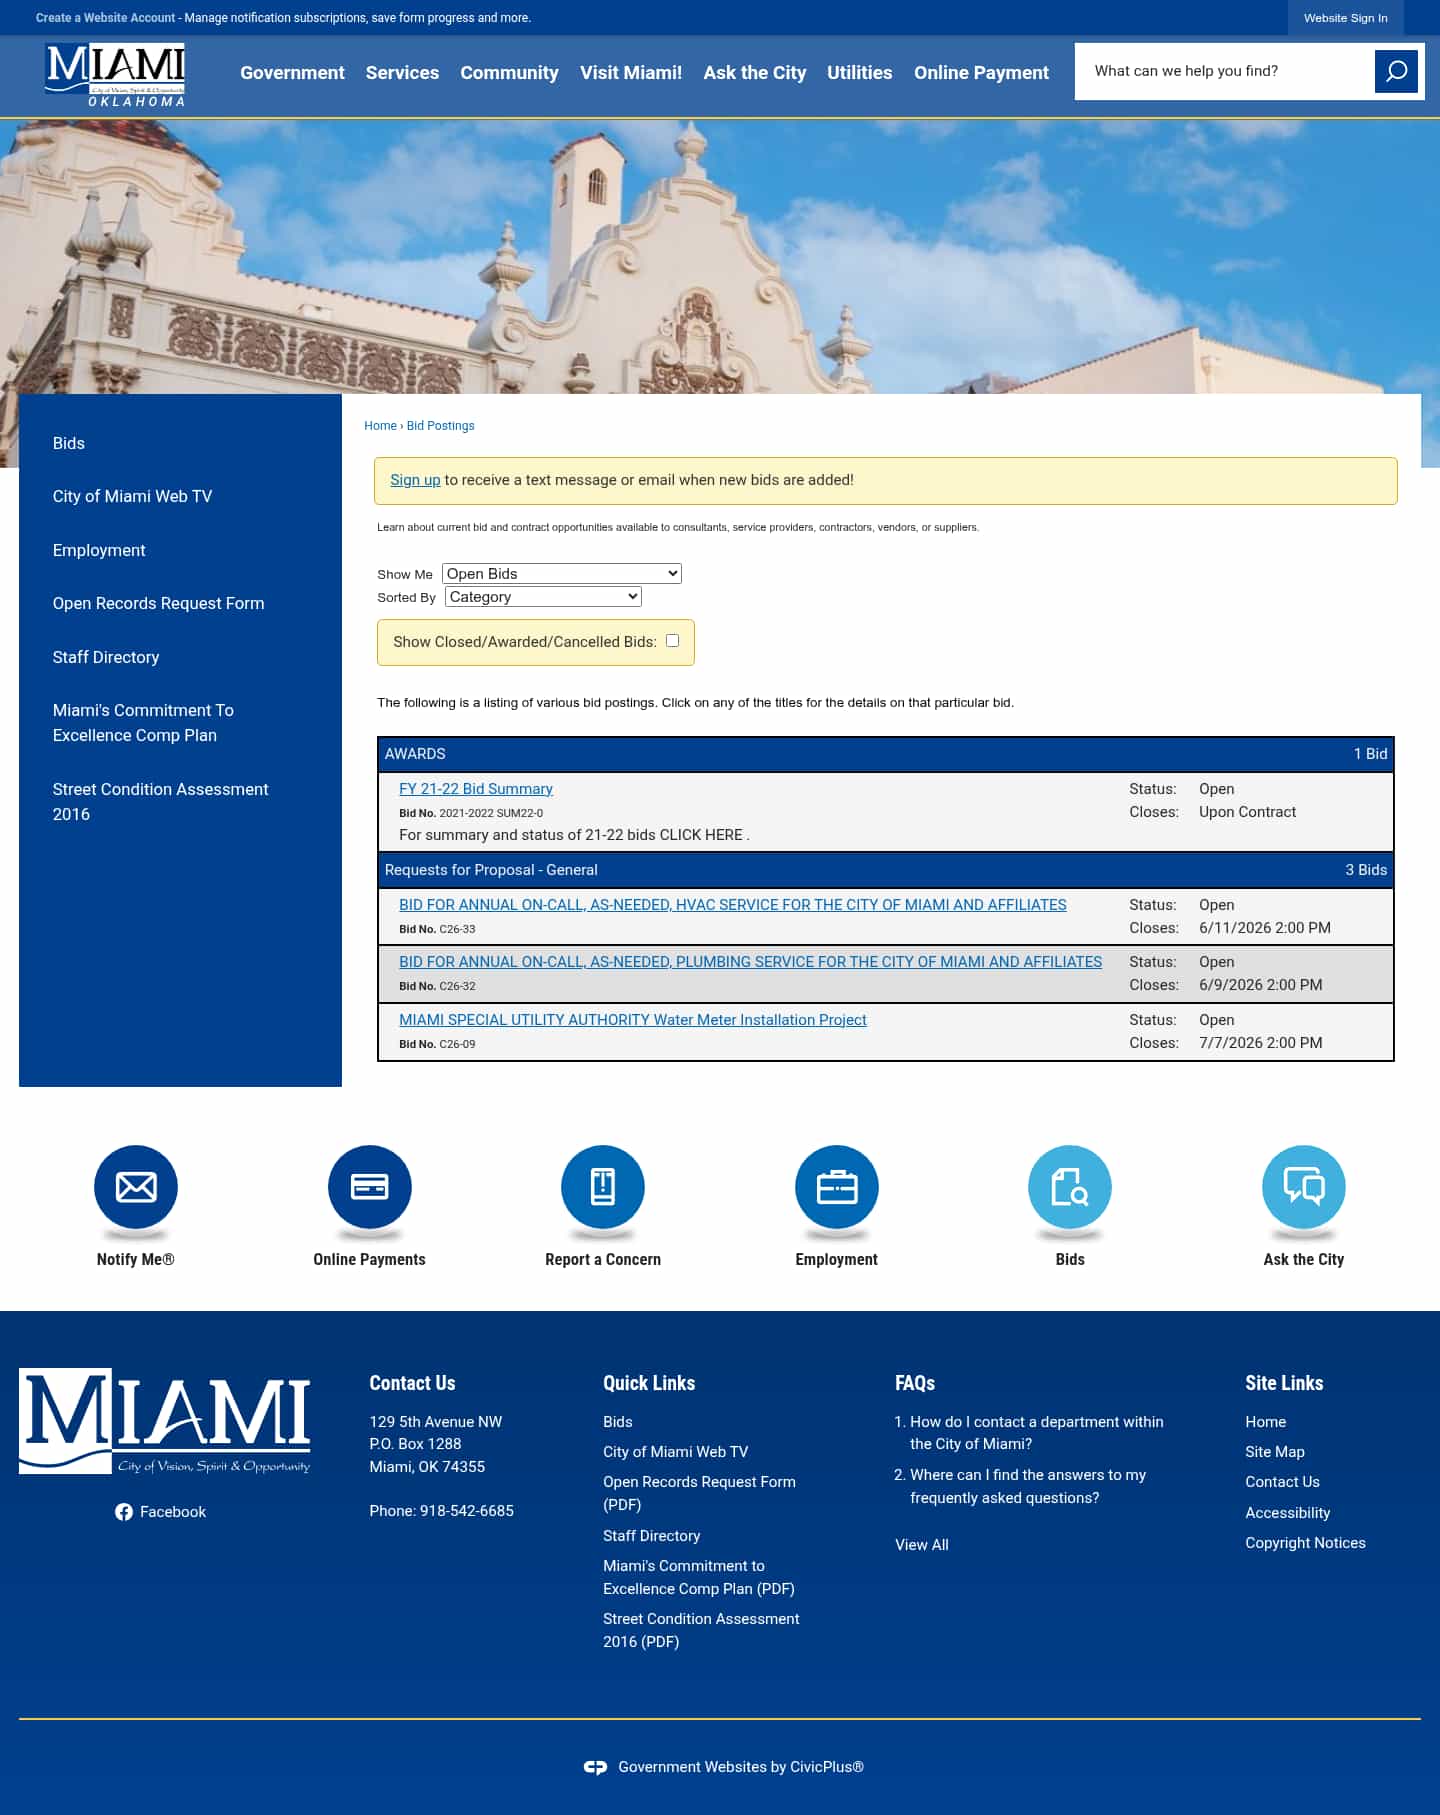The width and height of the screenshot is (1440, 1815).
Task: Open FY 21-22 Bid Summary link
Action: click(x=476, y=789)
